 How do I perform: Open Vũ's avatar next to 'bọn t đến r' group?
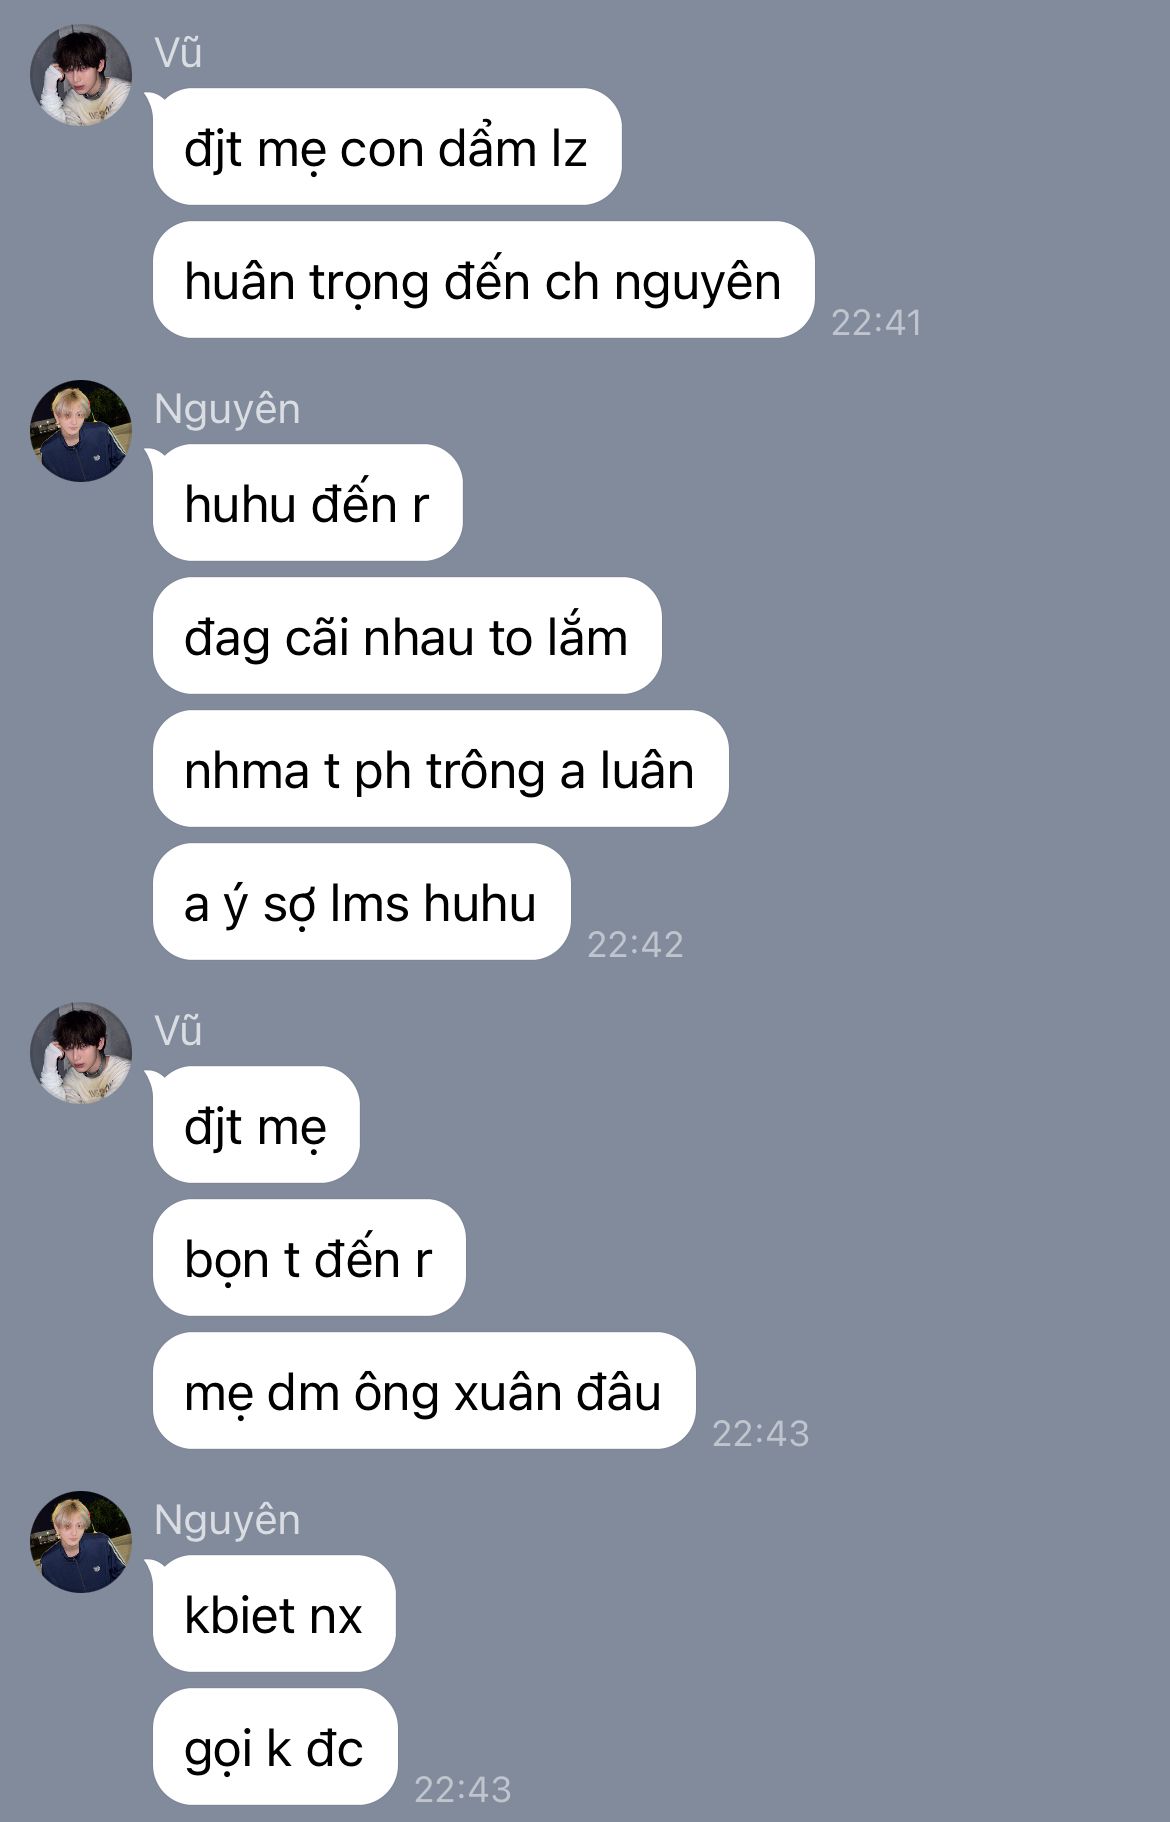click(81, 1053)
